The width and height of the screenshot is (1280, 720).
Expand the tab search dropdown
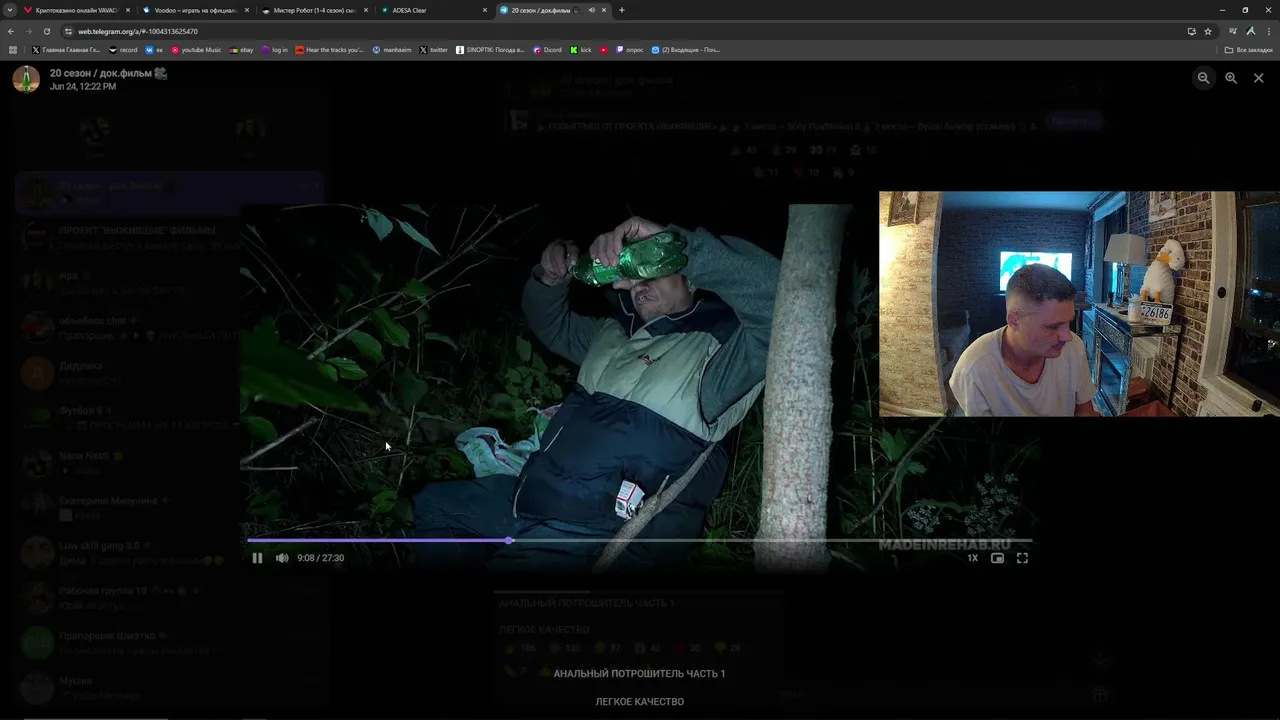[9, 10]
